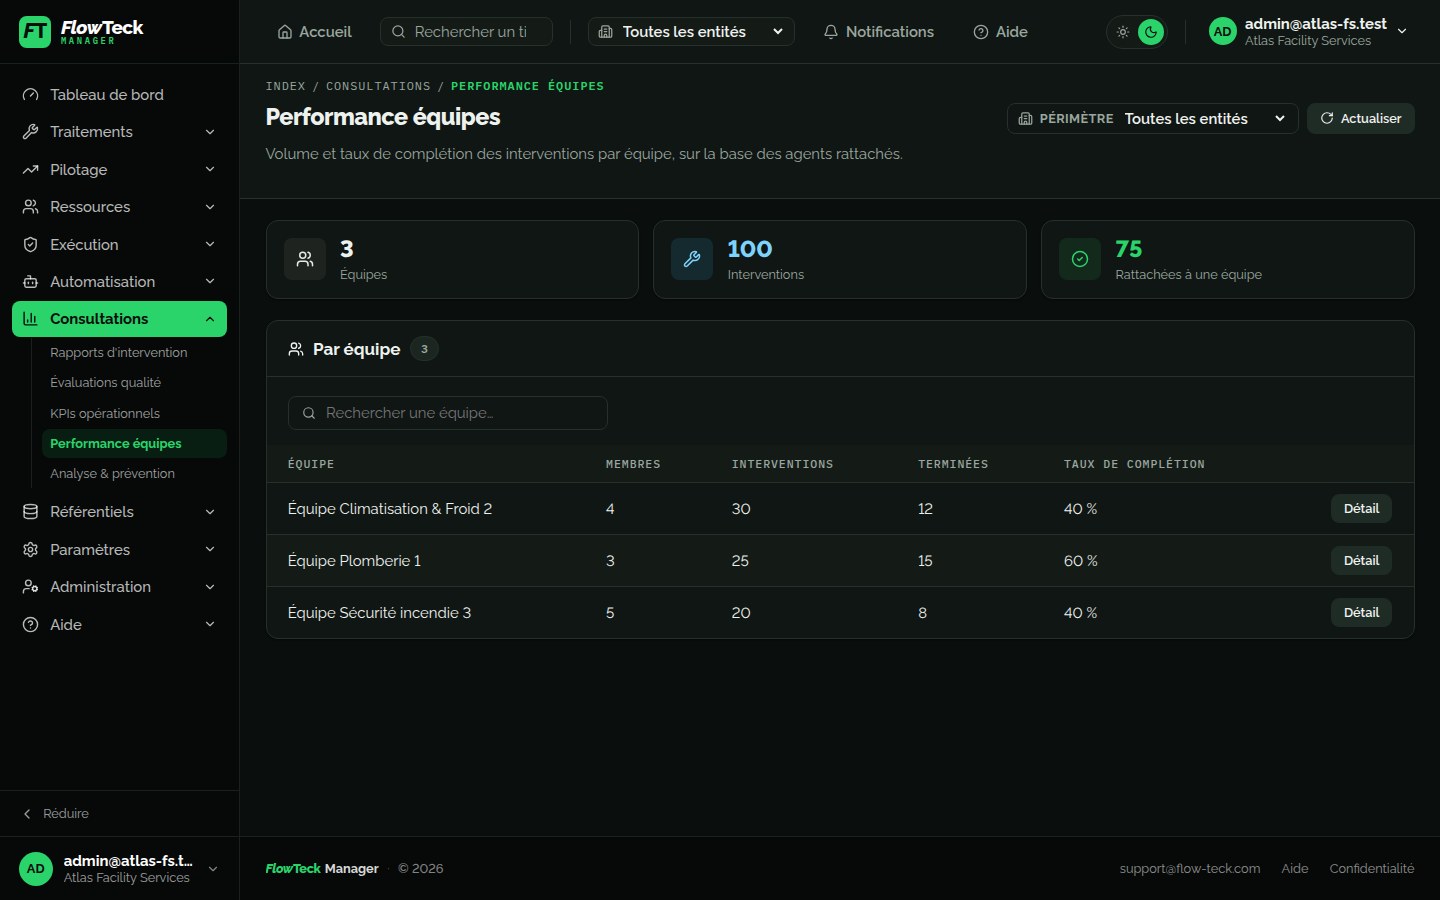Image resolution: width=1440 pixels, height=900 pixels.
Task: Open Détail for Équipe Sécurité incendie 3
Action: tap(1361, 613)
